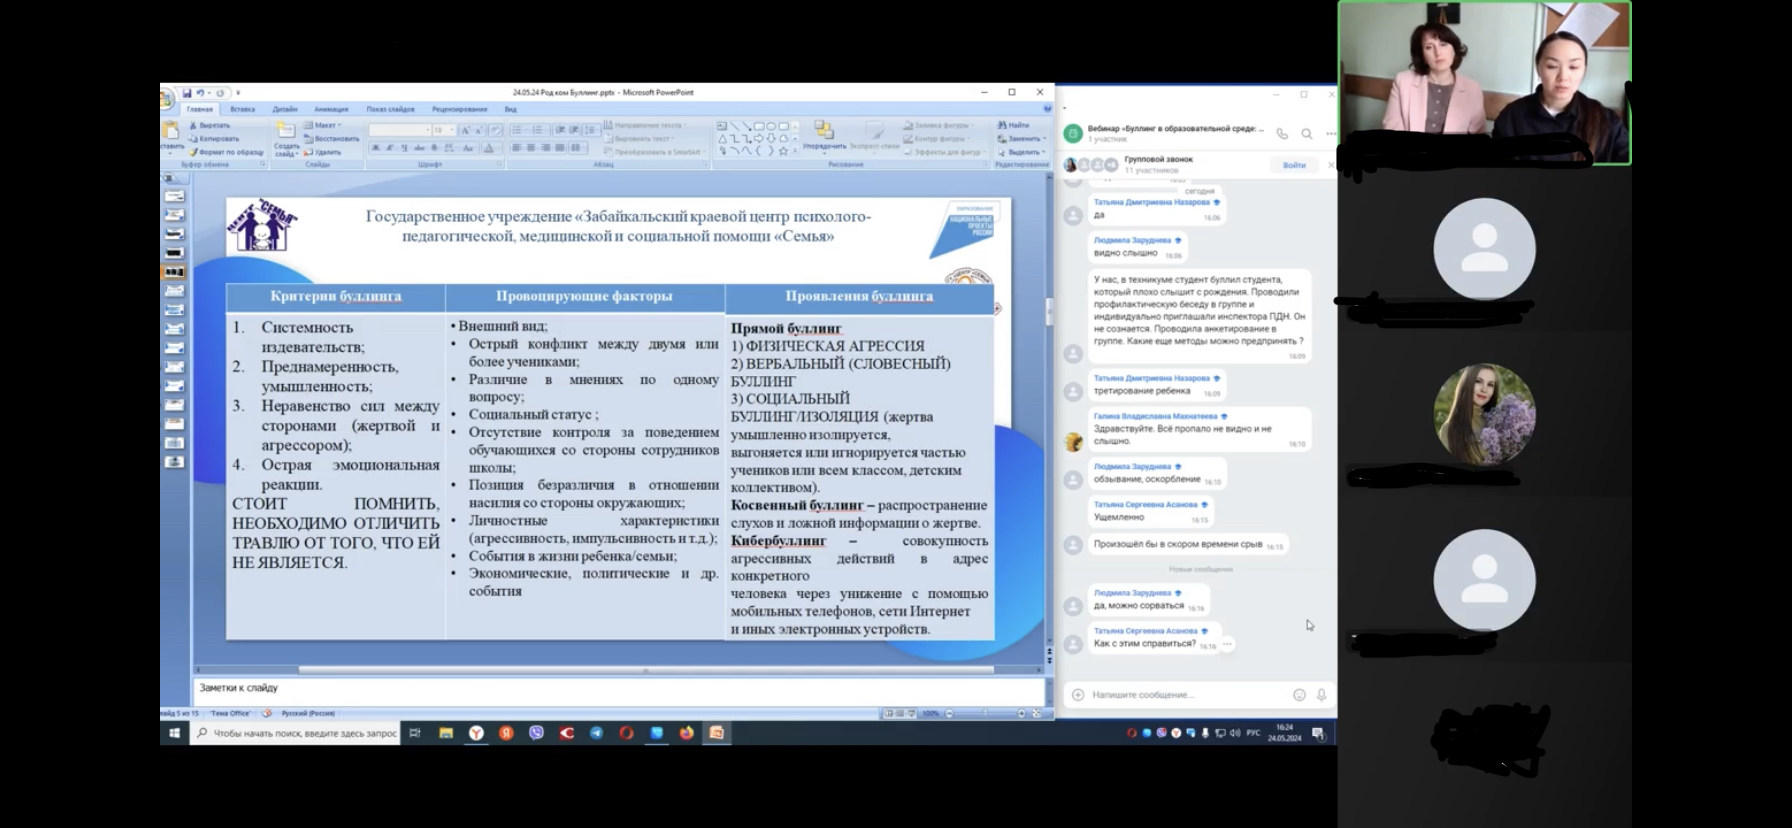
Task: Open the Анимация ribbon tab
Action: [331, 109]
